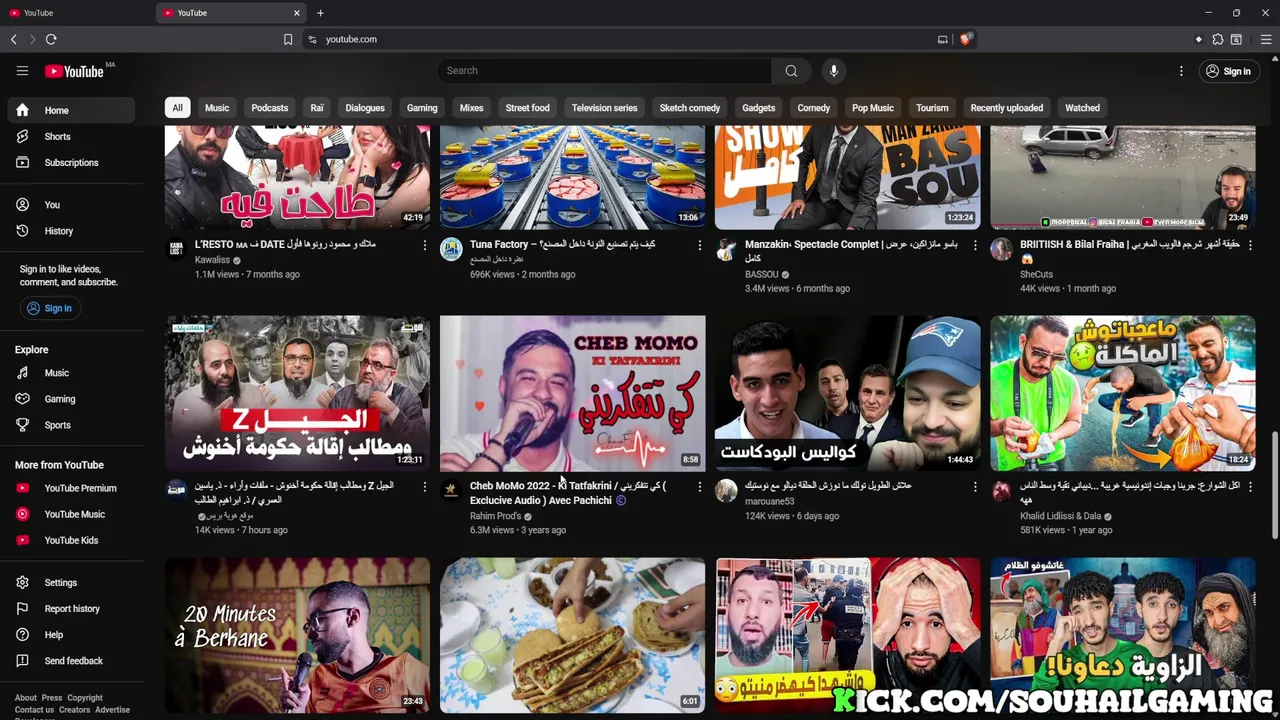Open options menu for L'RESTO DATE video
The width and height of the screenshot is (1280, 720).
(x=424, y=245)
